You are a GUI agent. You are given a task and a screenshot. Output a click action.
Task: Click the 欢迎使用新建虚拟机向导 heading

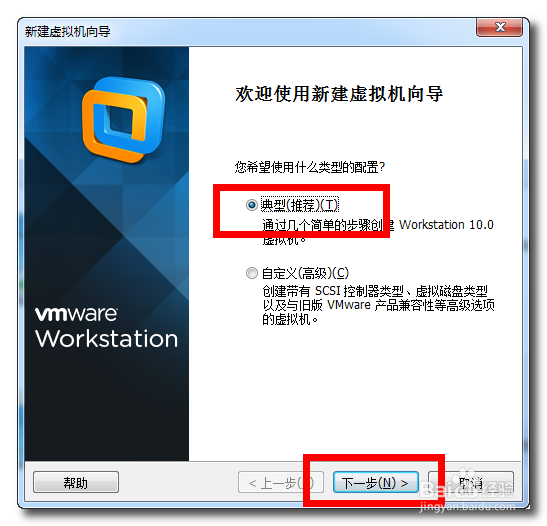tap(339, 94)
